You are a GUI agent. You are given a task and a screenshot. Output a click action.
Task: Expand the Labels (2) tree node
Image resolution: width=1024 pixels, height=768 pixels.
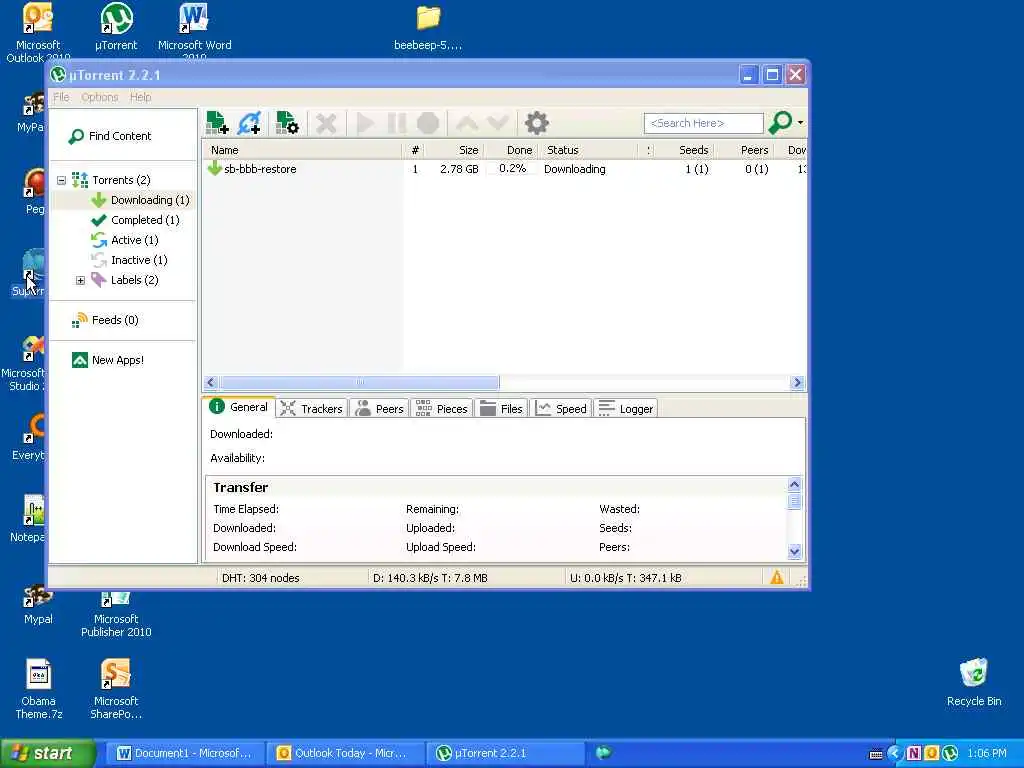tap(80, 280)
